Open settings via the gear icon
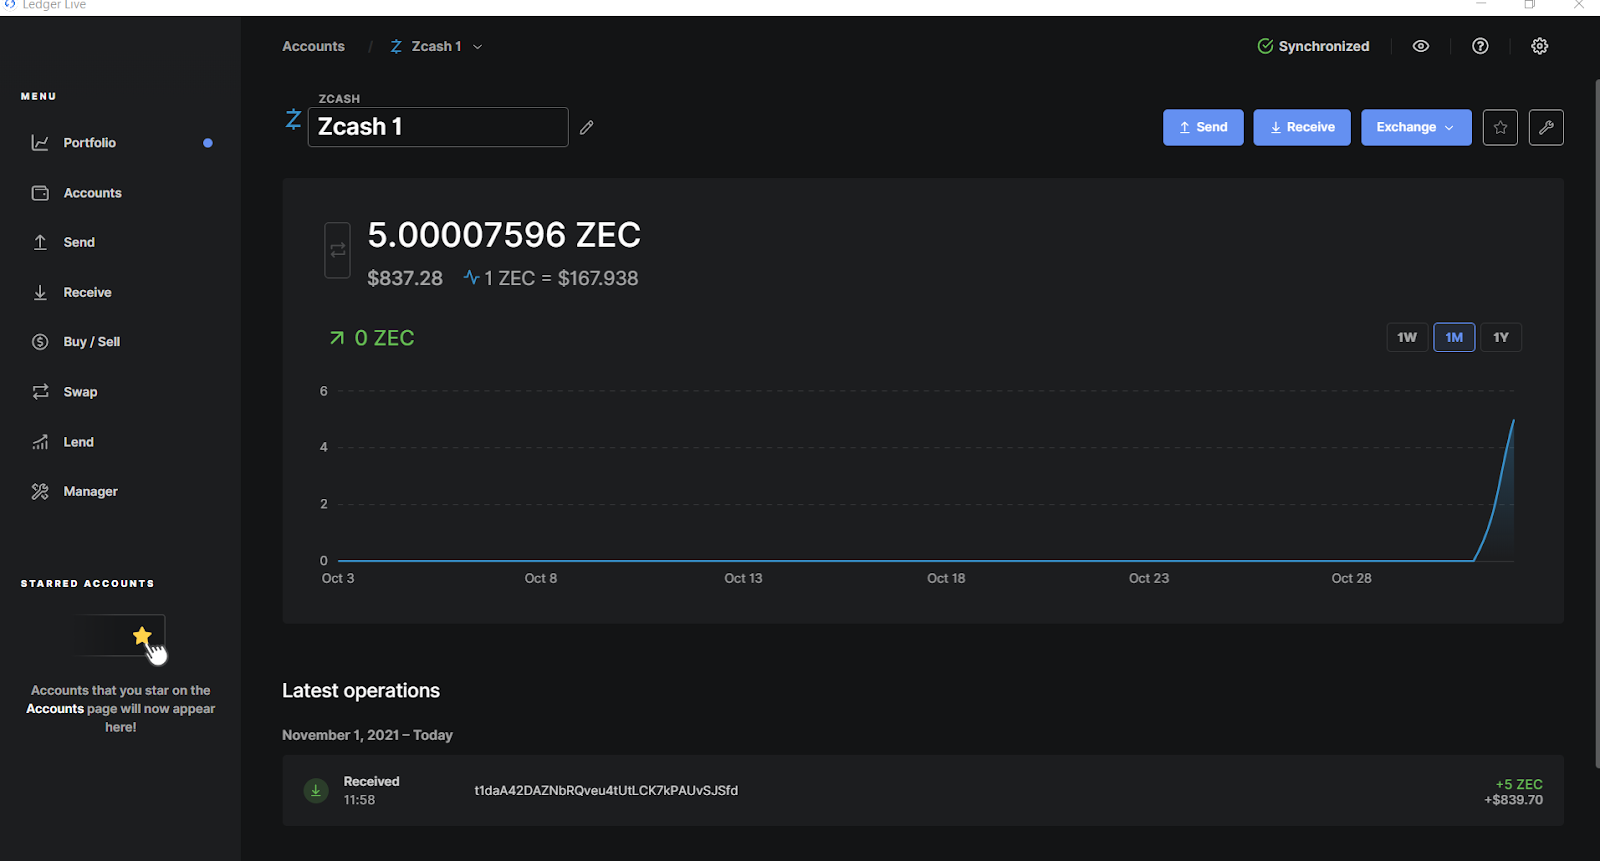The image size is (1600, 861). coord(1539,46)
